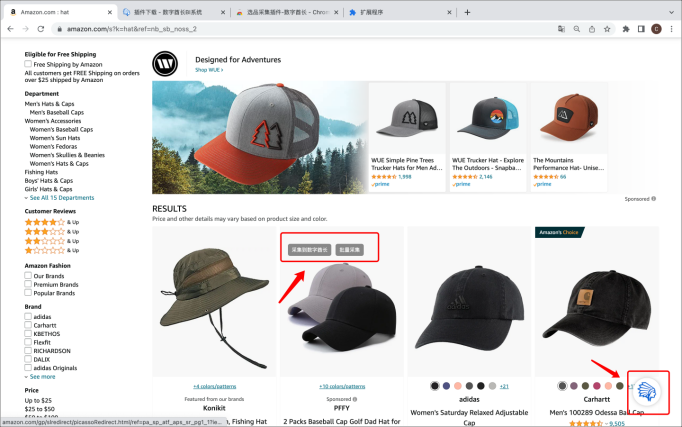
Task: Show +10 colors/patterns for PFFY caps
Action: click(x=342, y=386)
